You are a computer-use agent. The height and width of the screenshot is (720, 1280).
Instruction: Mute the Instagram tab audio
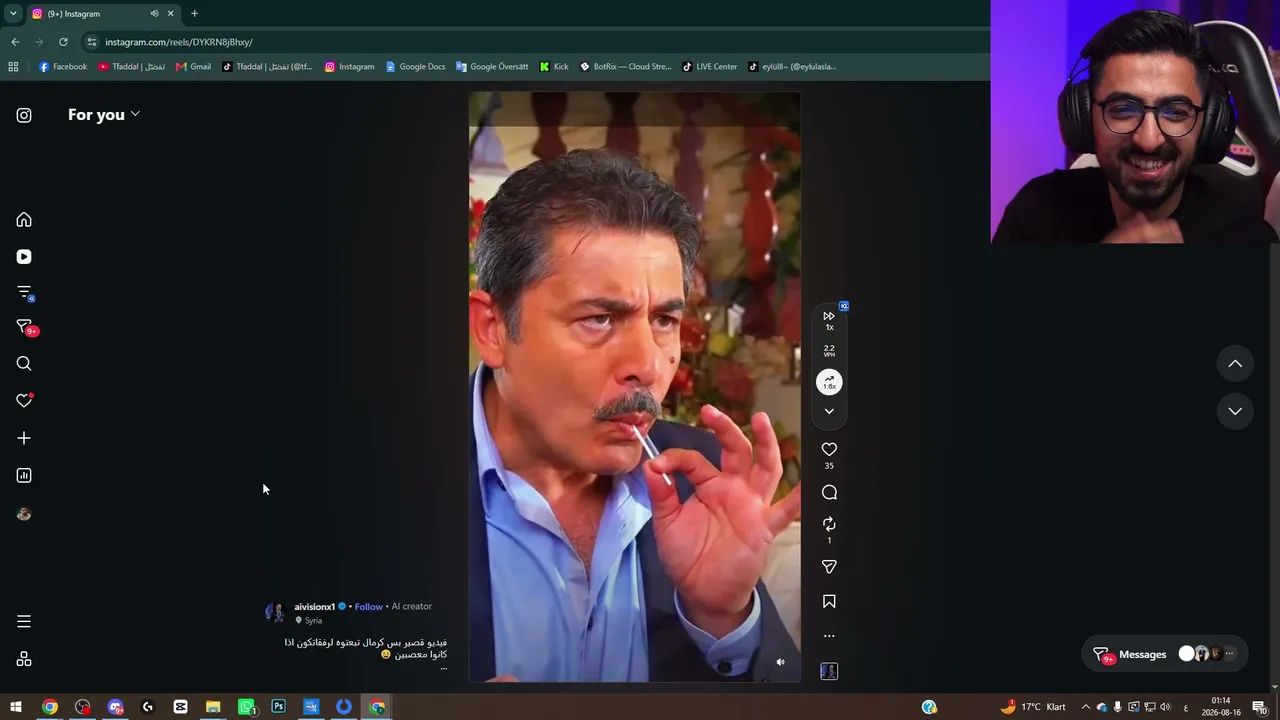[154, 14]
